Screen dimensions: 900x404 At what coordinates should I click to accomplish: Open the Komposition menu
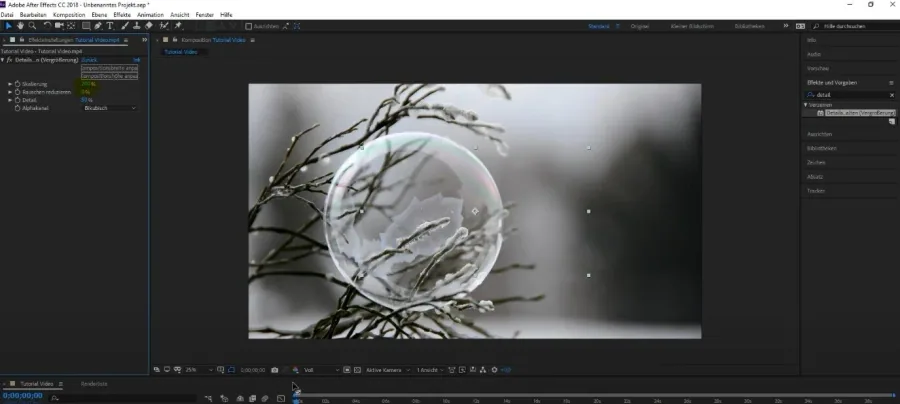point(69,15)
